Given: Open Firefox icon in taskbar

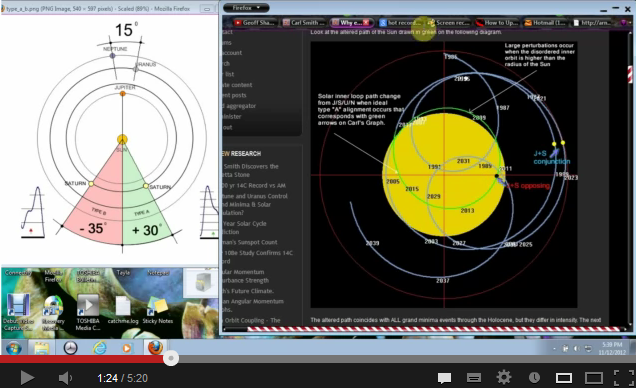Looking at the screenshot, I should pos(155,347).
